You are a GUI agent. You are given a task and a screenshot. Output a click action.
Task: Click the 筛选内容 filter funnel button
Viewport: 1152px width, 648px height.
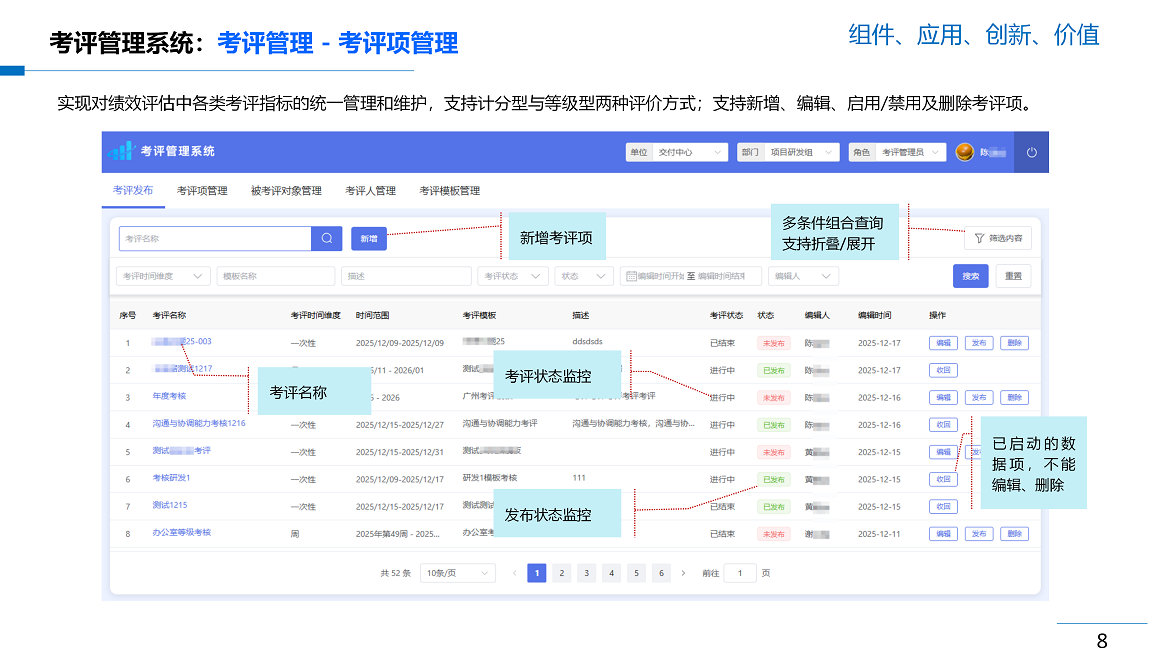[x=997, y=238]
